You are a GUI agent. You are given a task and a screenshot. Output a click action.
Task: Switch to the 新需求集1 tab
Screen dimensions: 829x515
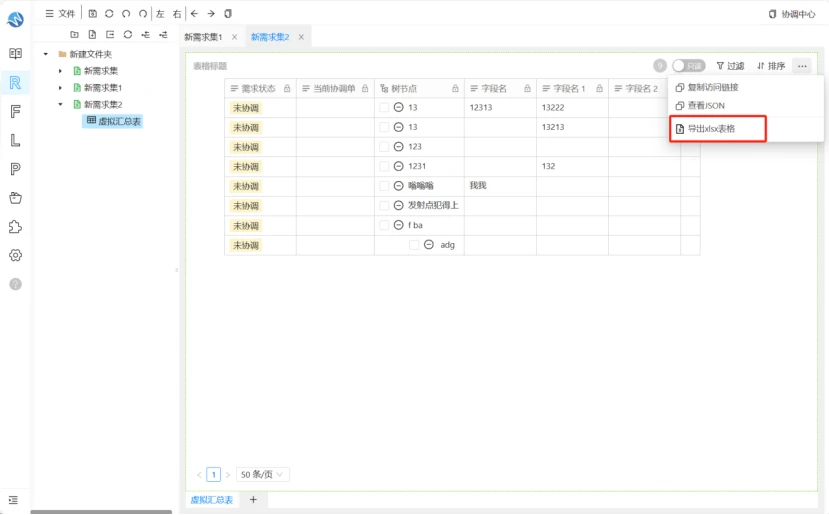(203, 37)
